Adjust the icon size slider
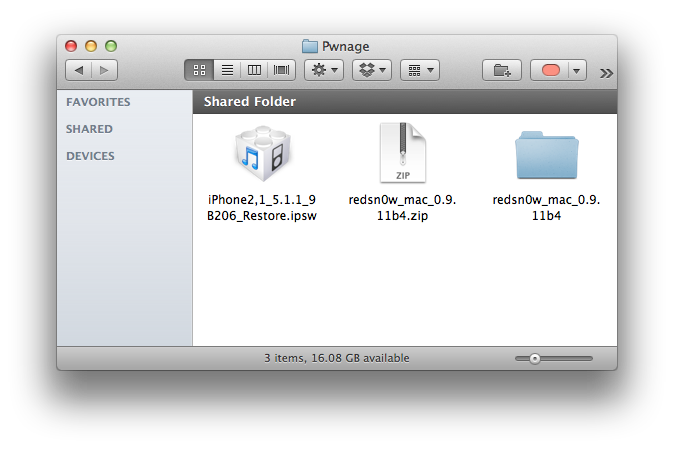Viewport: 674px width, 449px height. point(535,358)
